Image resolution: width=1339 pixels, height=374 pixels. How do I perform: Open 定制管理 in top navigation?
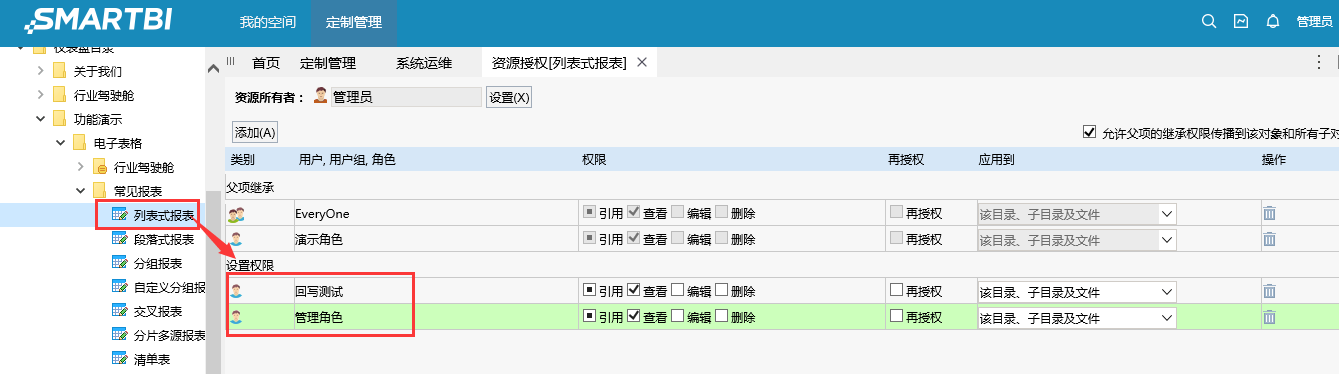click(354, 21)
